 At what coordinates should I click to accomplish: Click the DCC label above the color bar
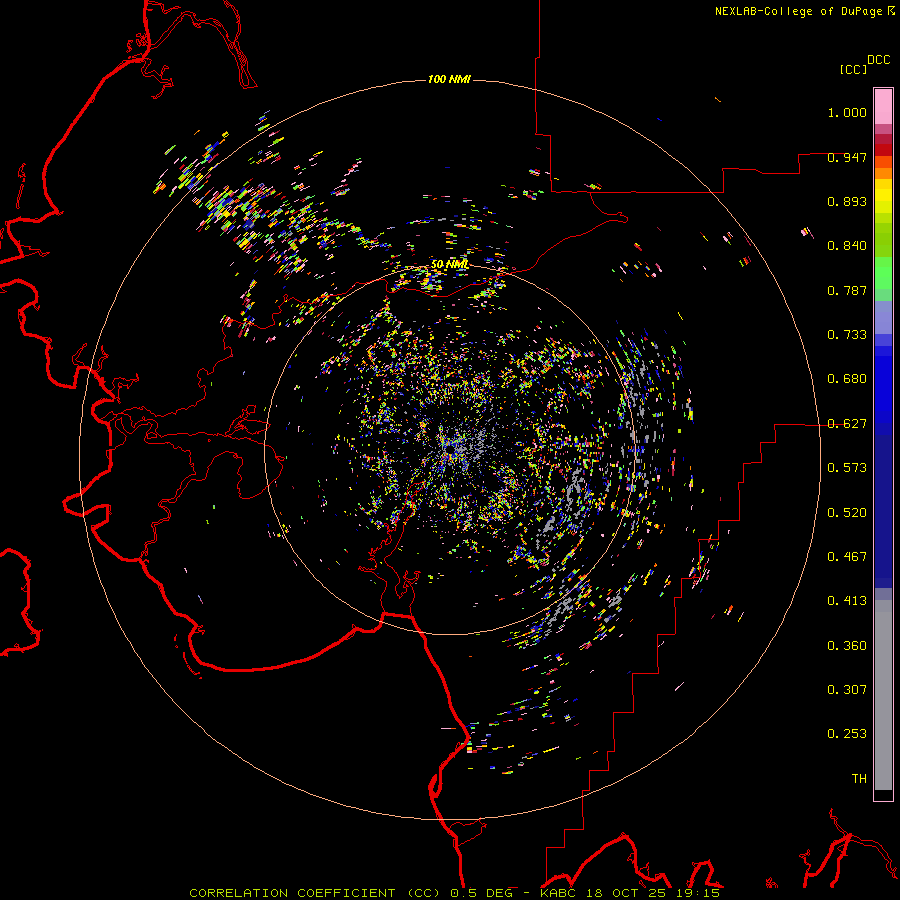879,60
